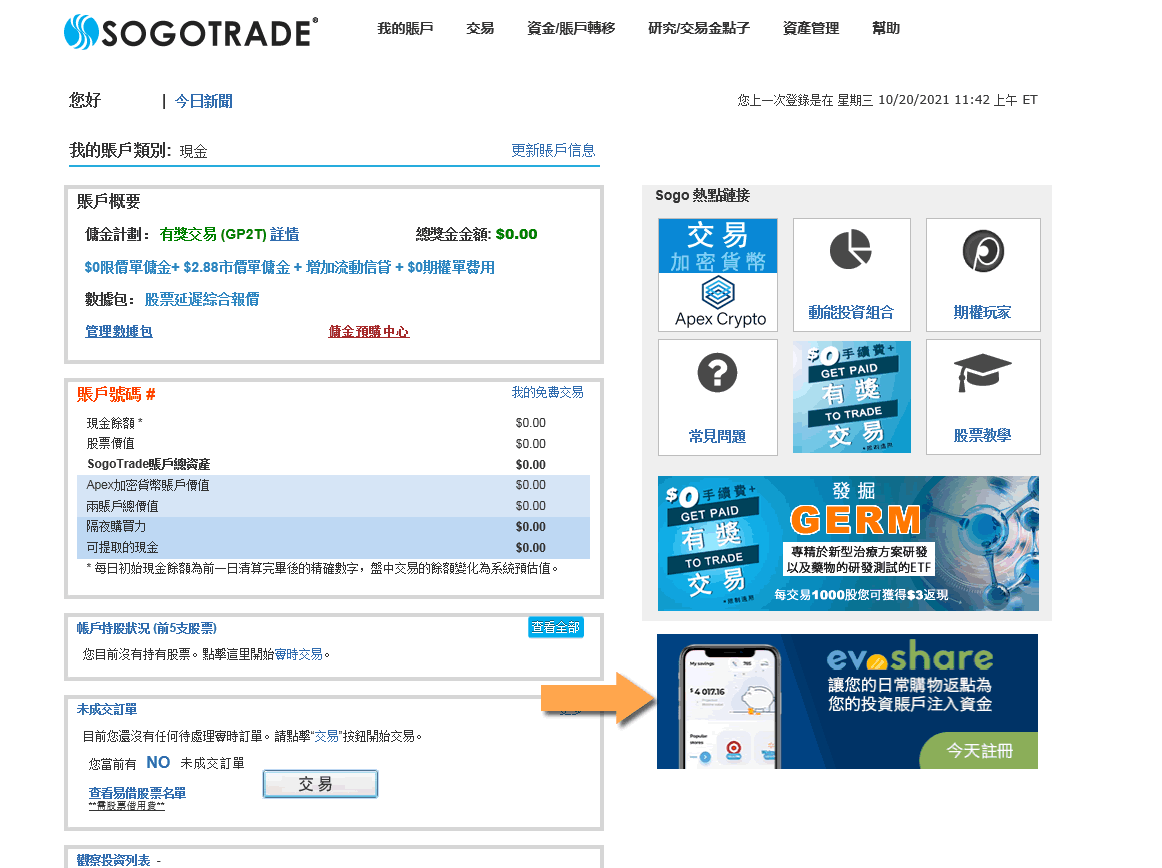Viewport: 1162px width, 868px height.
Task: Open the GERM ETF promotional banner
Action: 848,543
